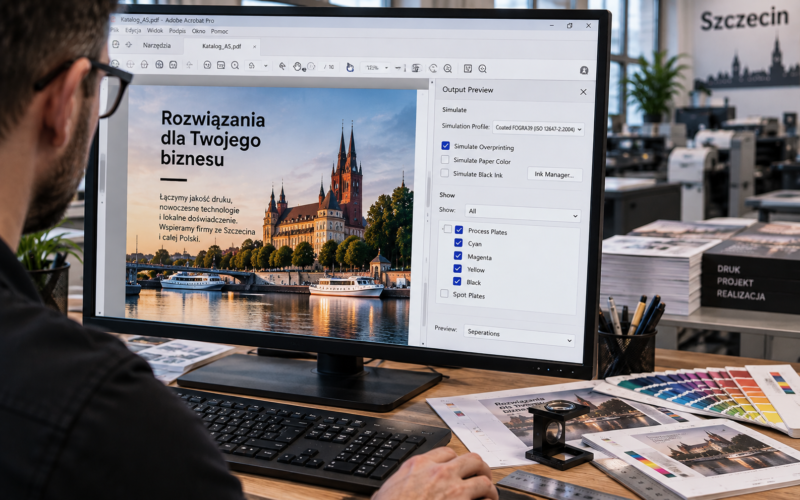Click the comment note icon
Image resolution: width=800 pixels, height=500 pixels.
pos(468,68)
